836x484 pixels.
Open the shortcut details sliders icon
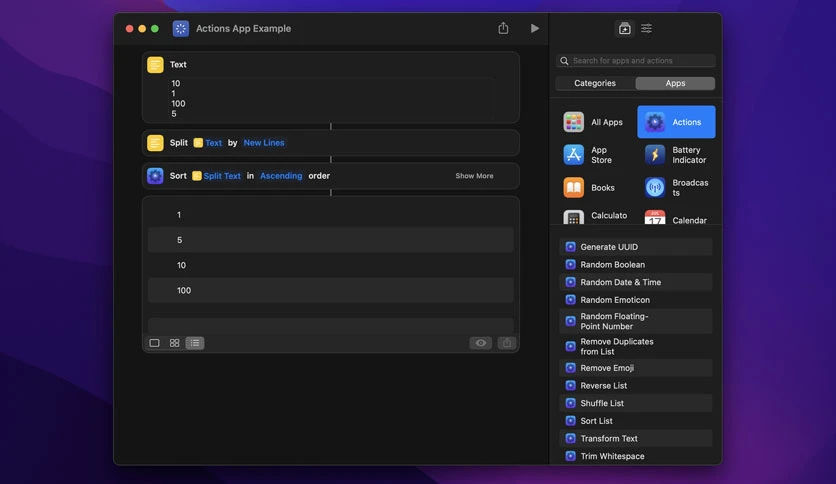click(646, 28)
